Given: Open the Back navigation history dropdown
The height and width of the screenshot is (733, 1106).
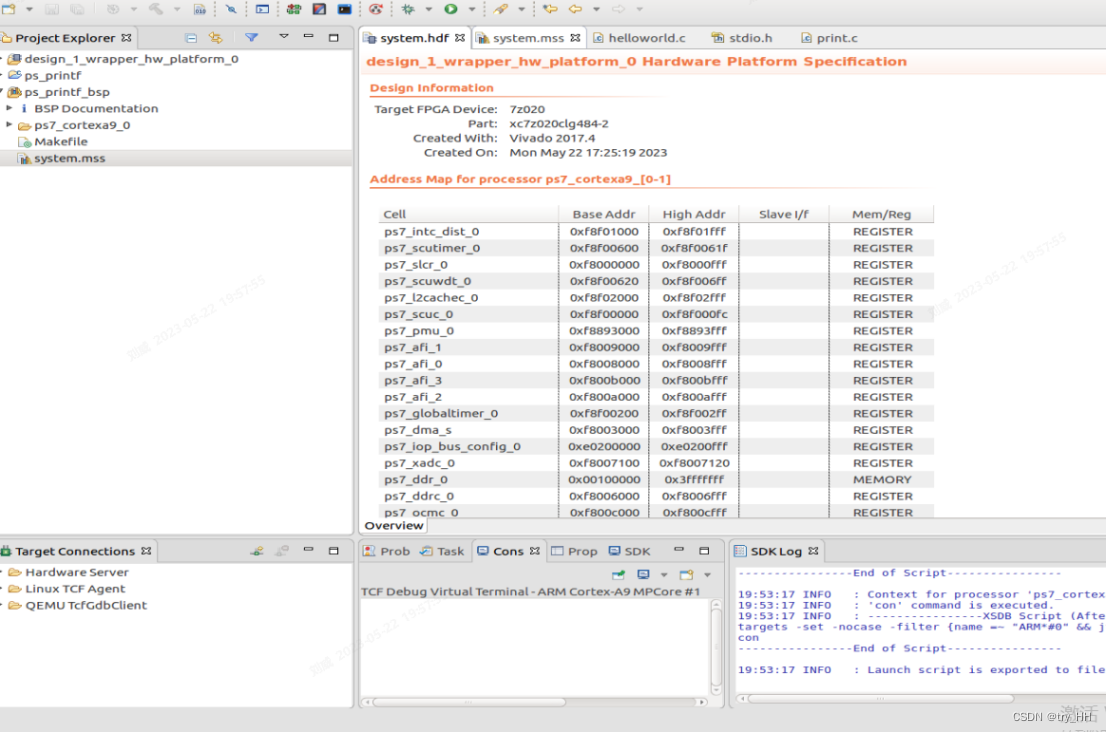Looking at the screenshot, I should [596, 9].
